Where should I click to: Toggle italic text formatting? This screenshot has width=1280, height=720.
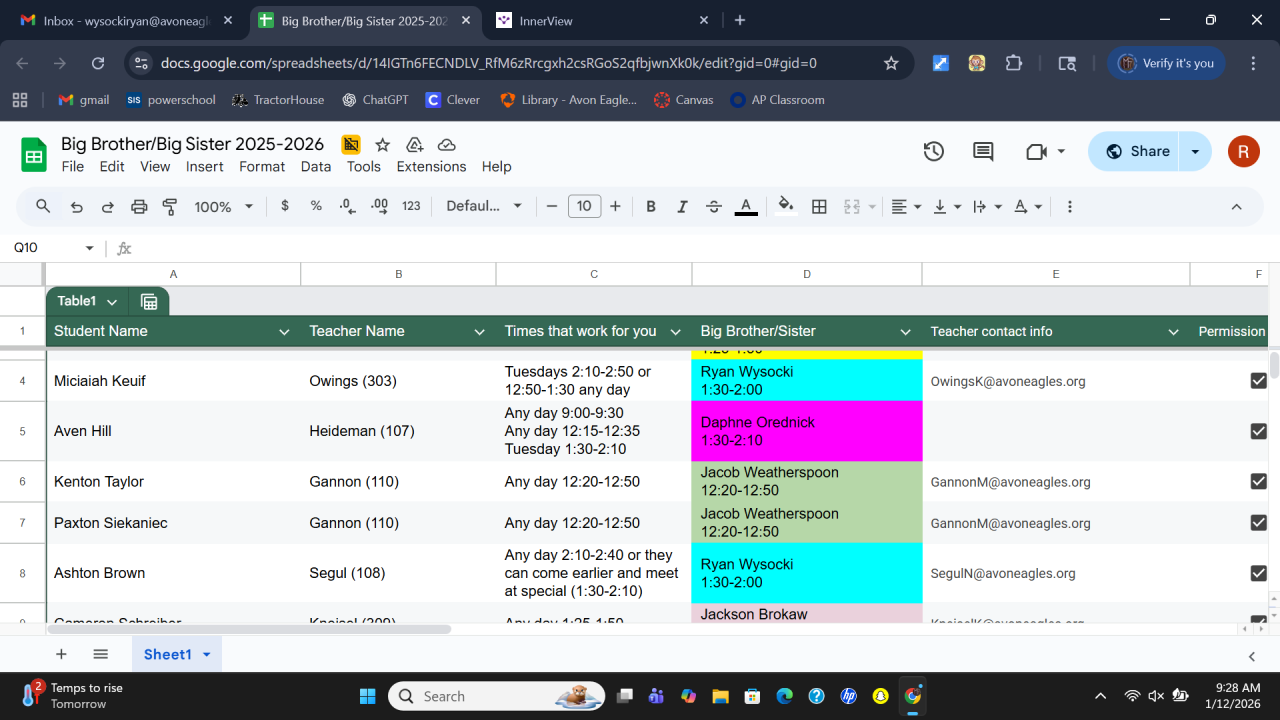[x=682, y=207]
